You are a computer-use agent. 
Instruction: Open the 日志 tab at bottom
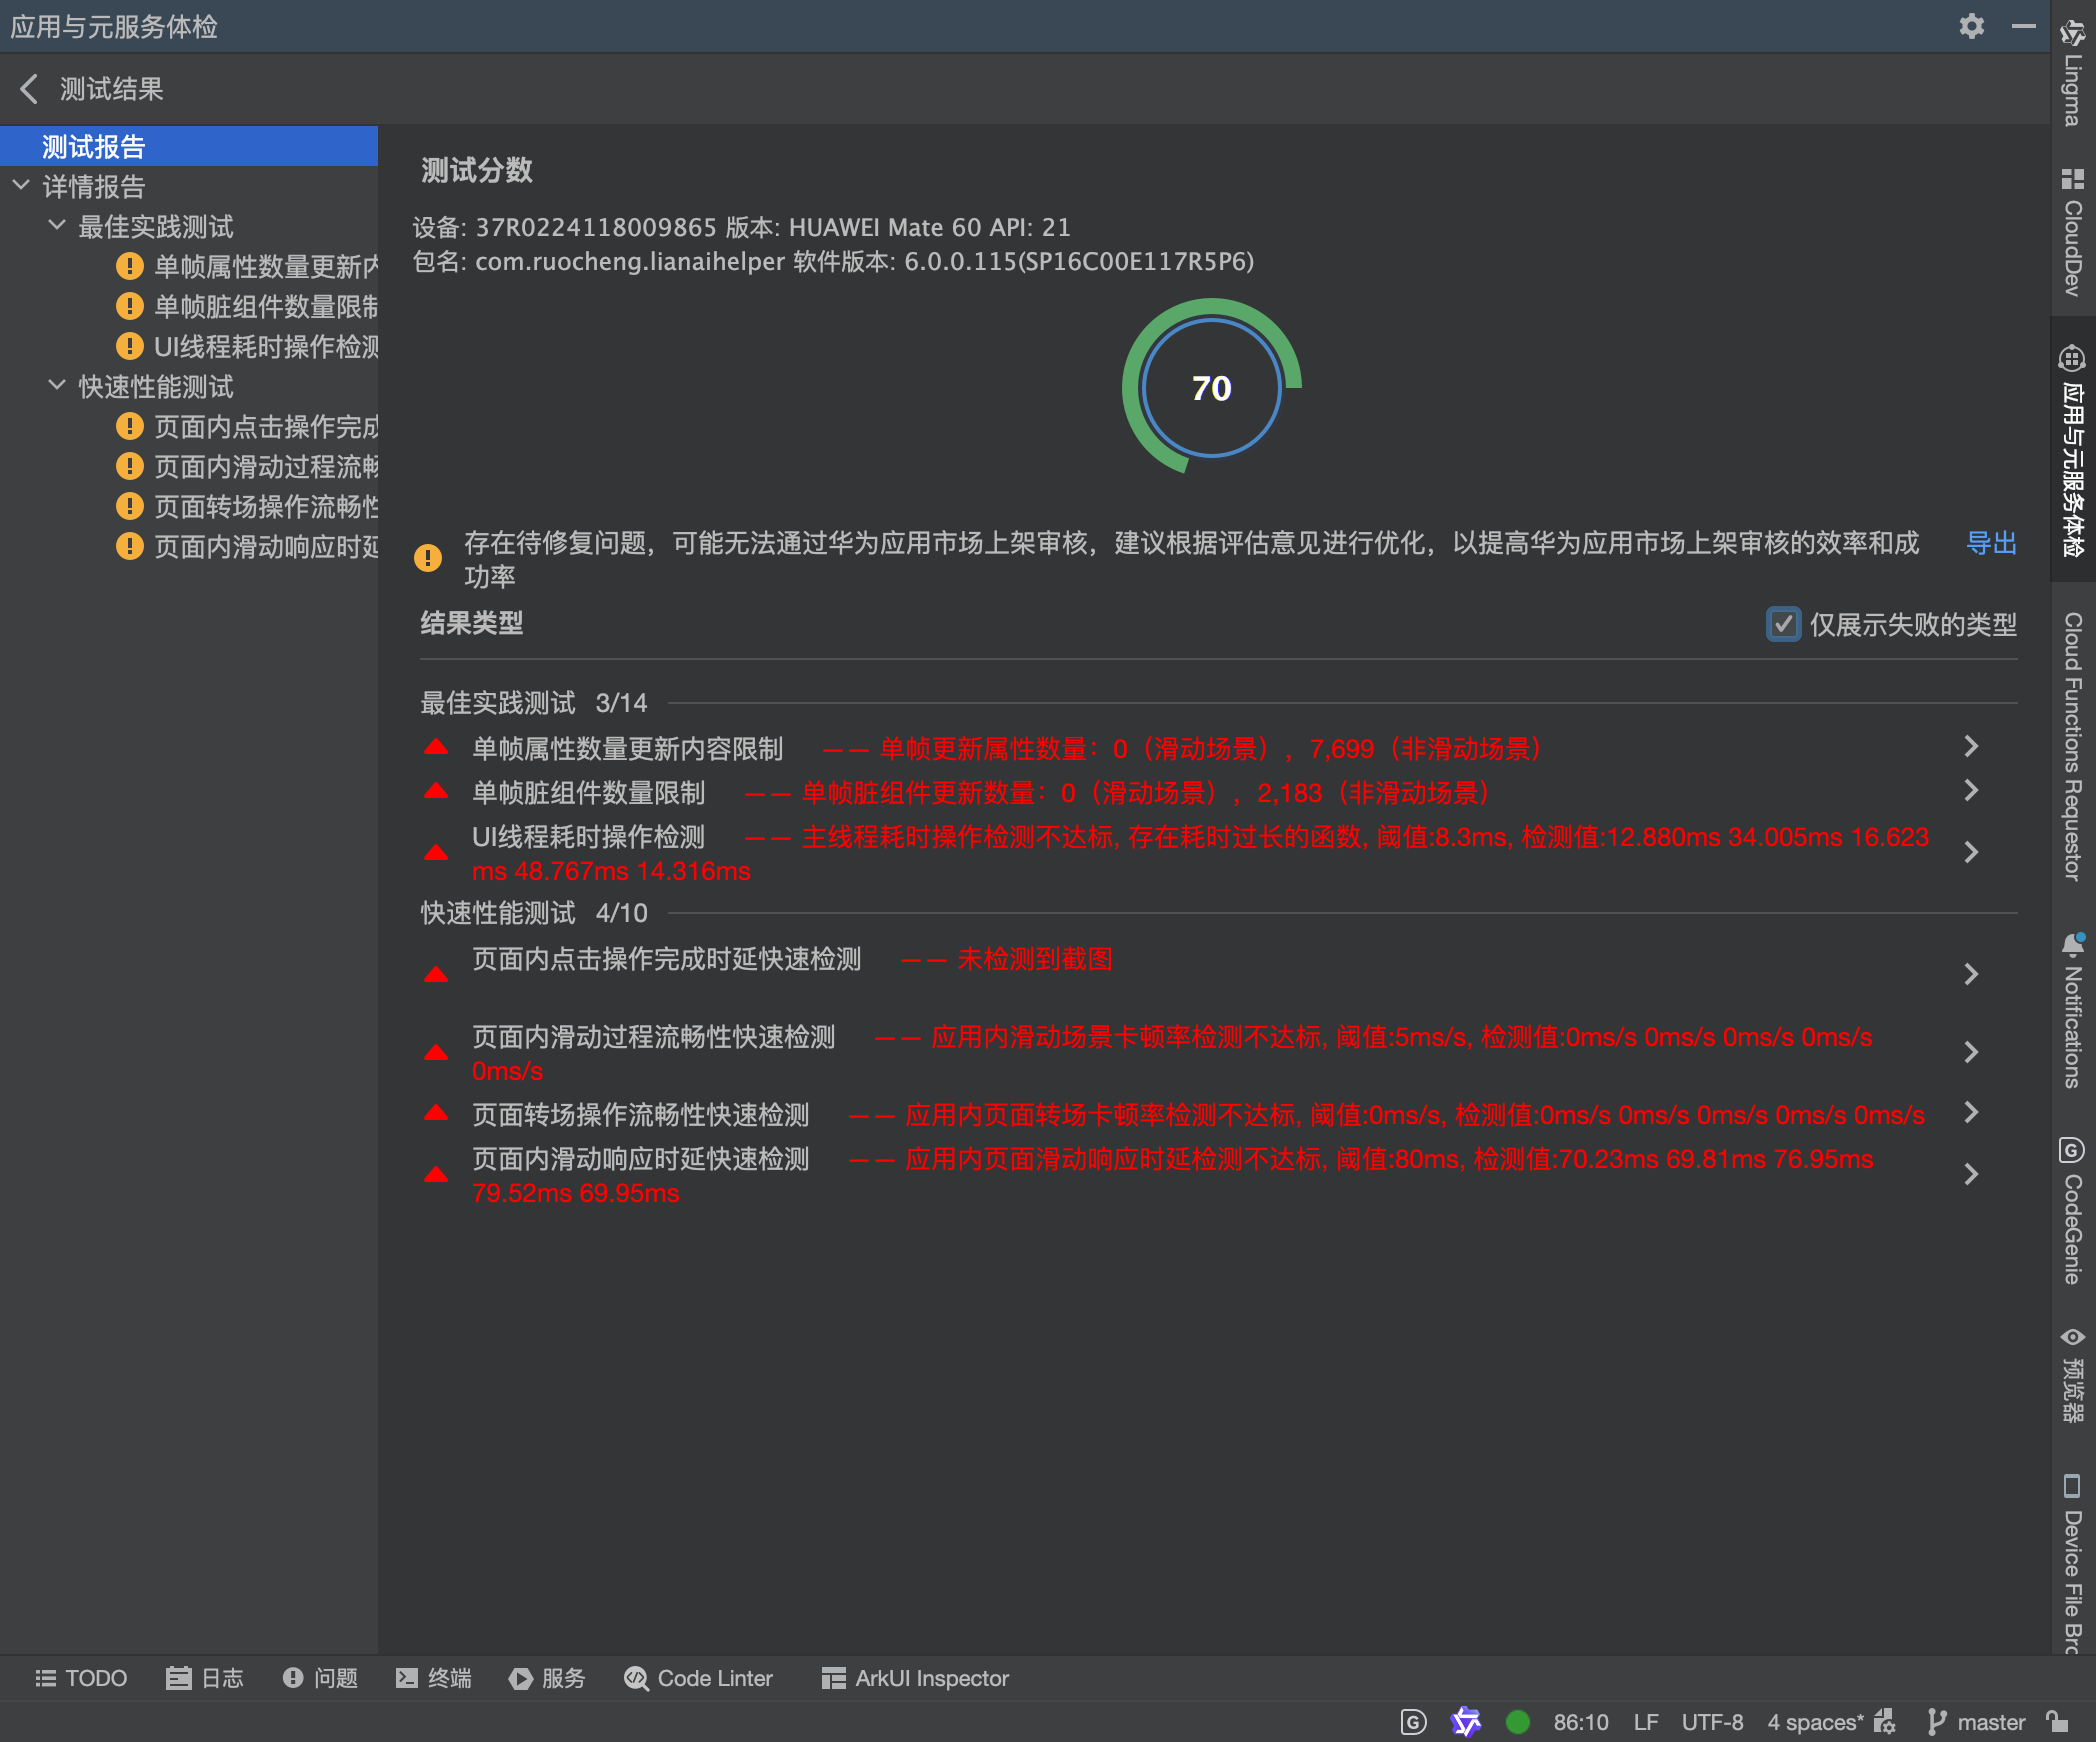click(x=205, y=1678)
